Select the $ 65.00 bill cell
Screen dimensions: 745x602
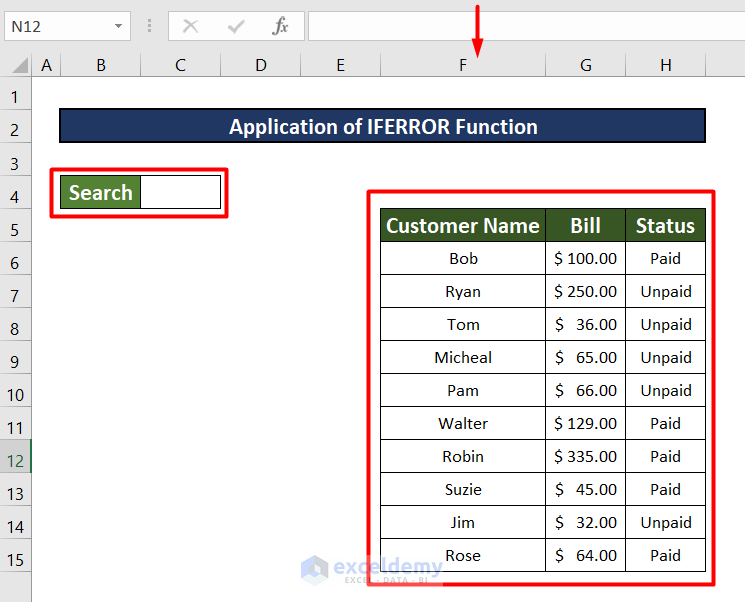click(585, 357)
